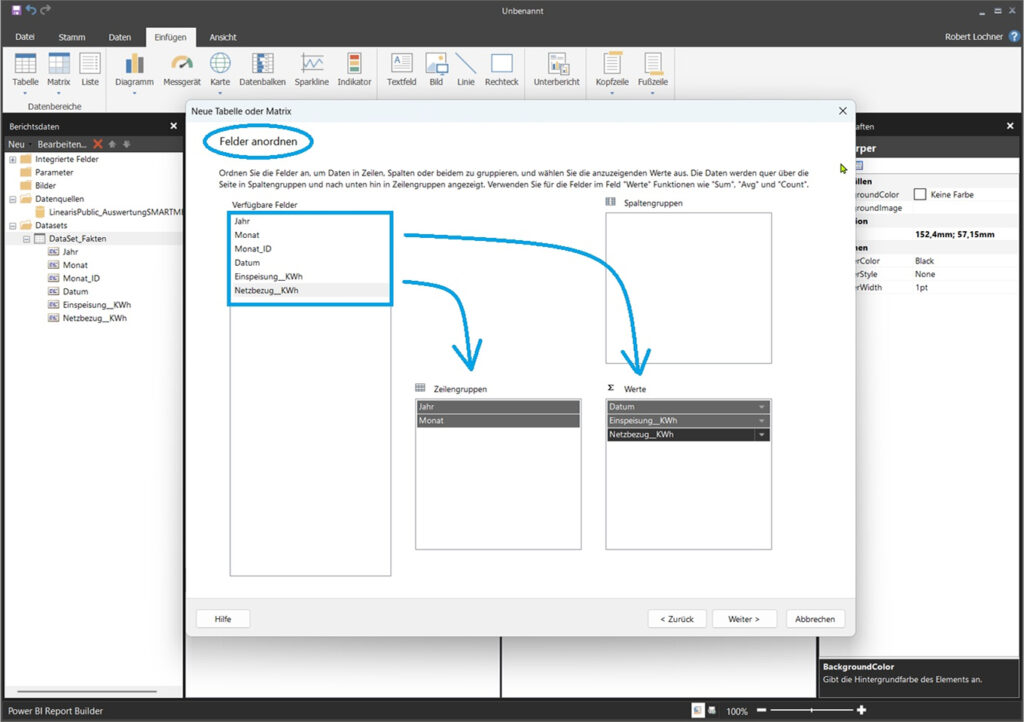Open the Daten ribbon tab
The height and width of the screenshot is (722, 1024).
pyautogui.click(x=120, y=37)
